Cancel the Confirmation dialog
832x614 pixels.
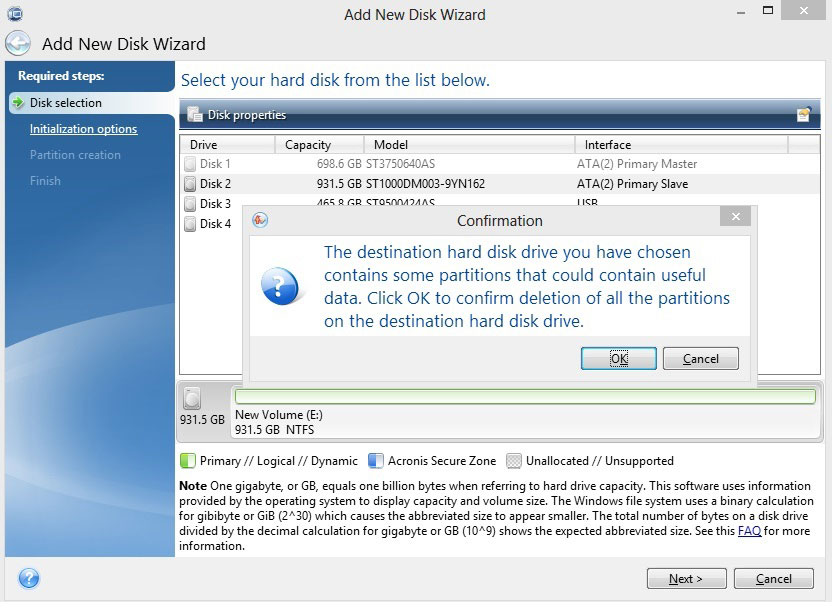[x=700, y=359]
